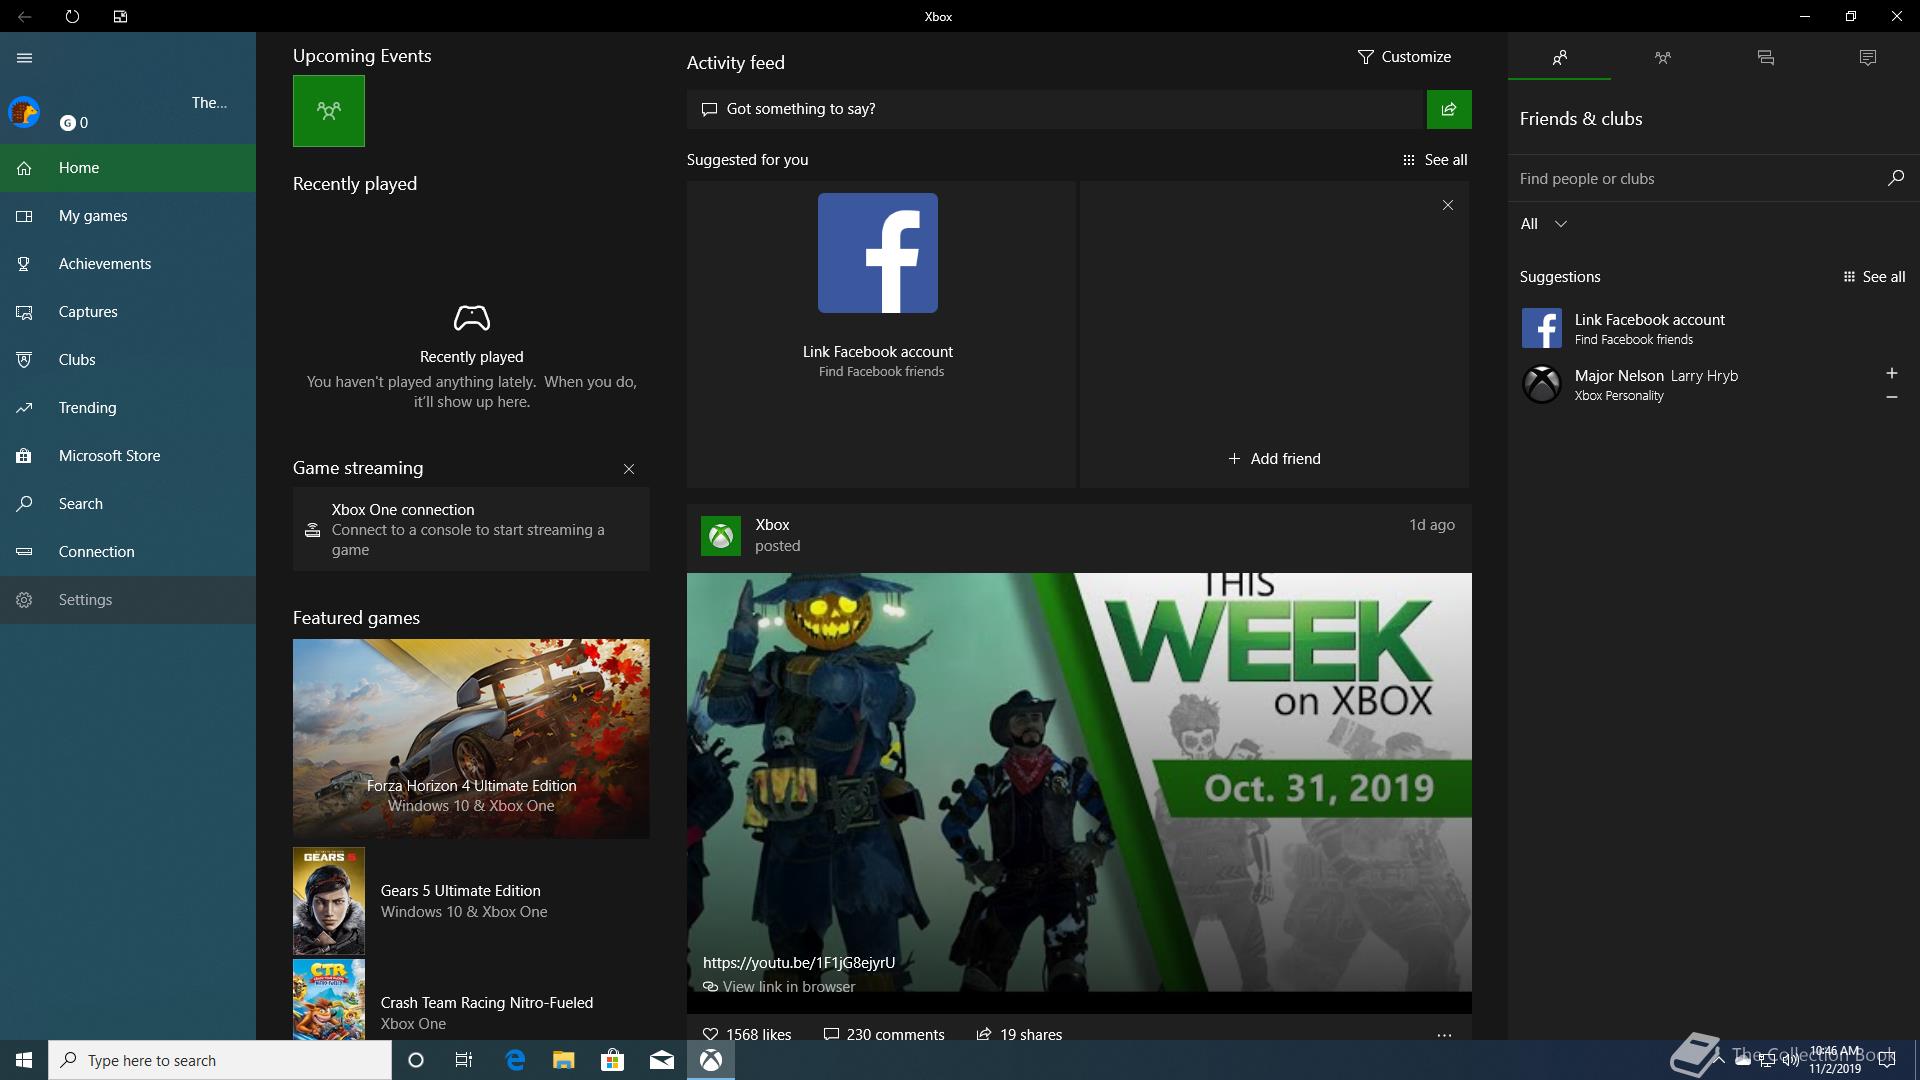Image resolution: width=1920 pixels, height=1080 pixels.
Task: Switch to the Parties tab icon
Action: point(1662,58)
